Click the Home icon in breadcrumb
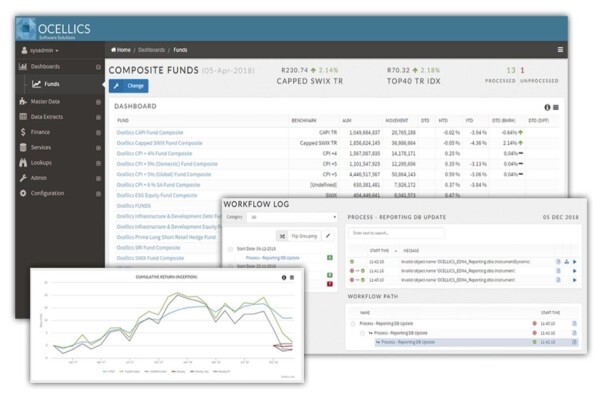The height and width of the screenshot is (400, 600). click(x=113, y=50)
